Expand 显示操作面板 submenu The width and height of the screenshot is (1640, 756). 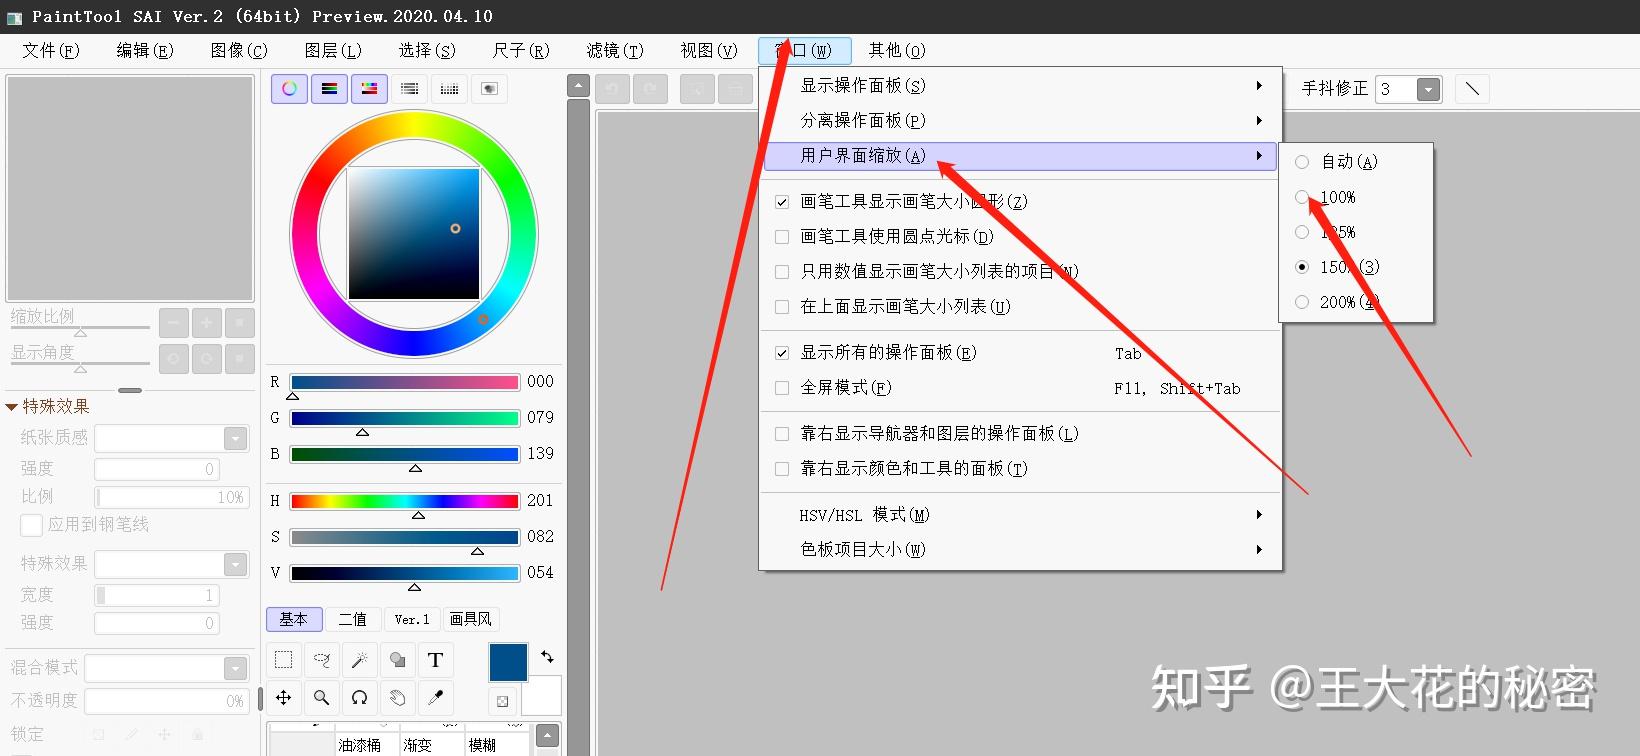(x=1021, y=86)
